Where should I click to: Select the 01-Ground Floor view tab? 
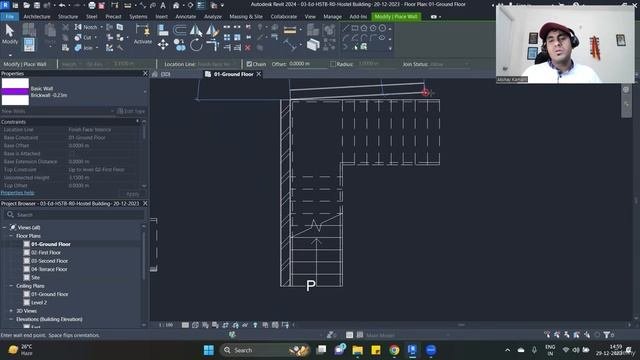(233, 74)
